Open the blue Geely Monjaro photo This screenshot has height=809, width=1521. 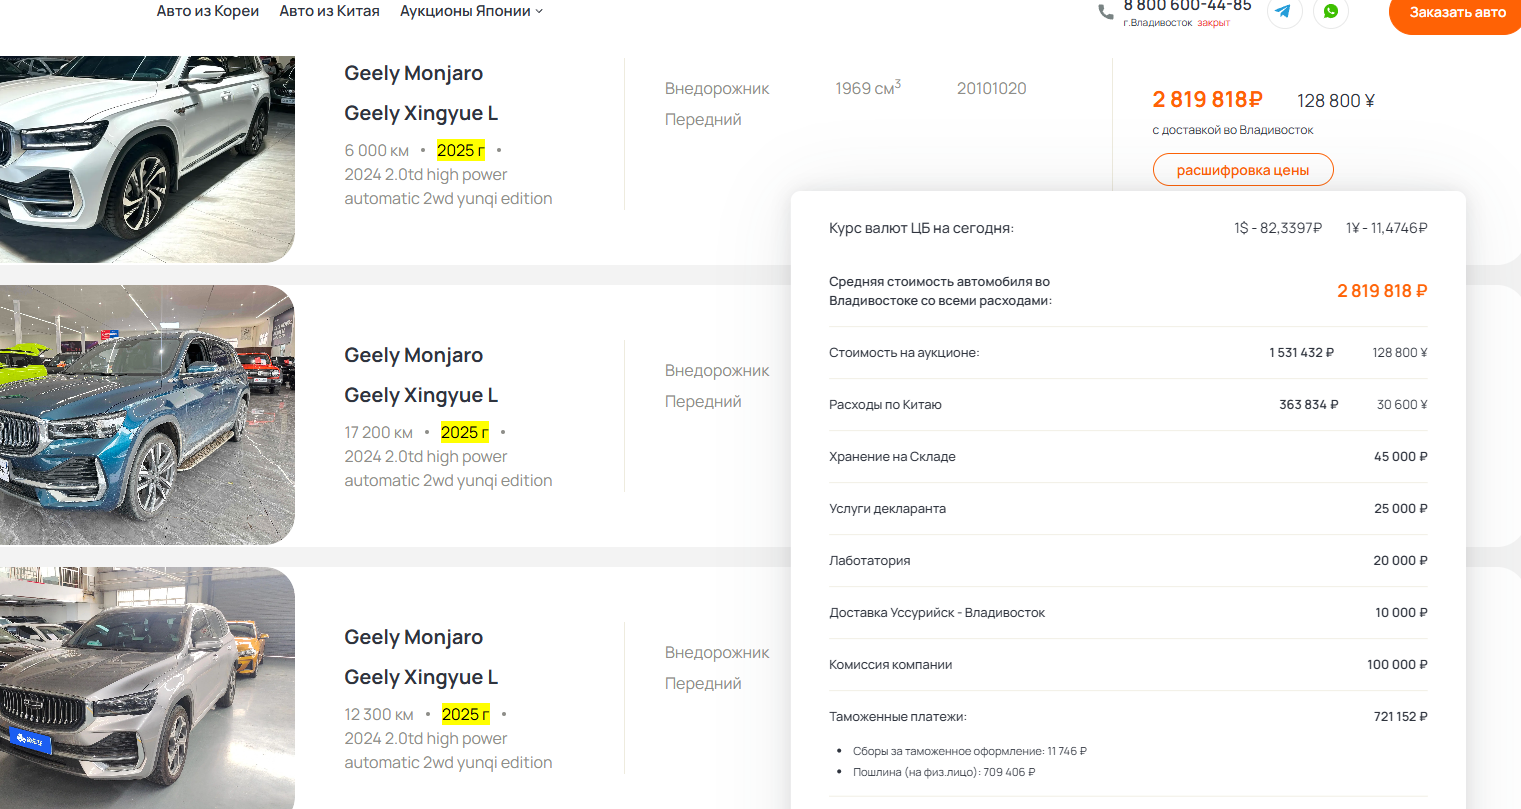pos(147,414)
